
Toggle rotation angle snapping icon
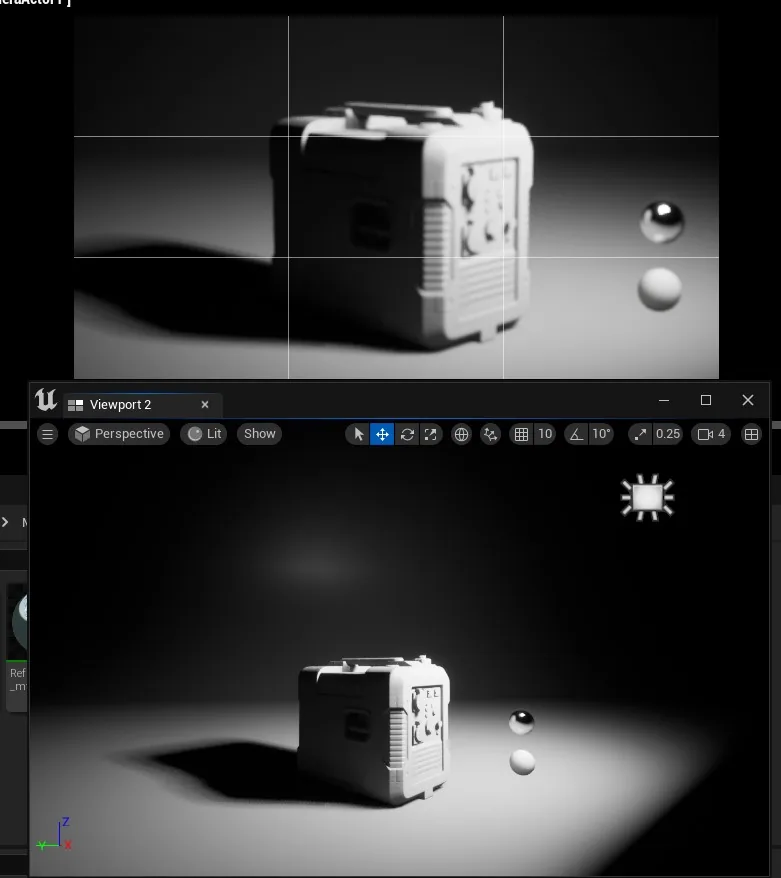(x=576, y=434)
